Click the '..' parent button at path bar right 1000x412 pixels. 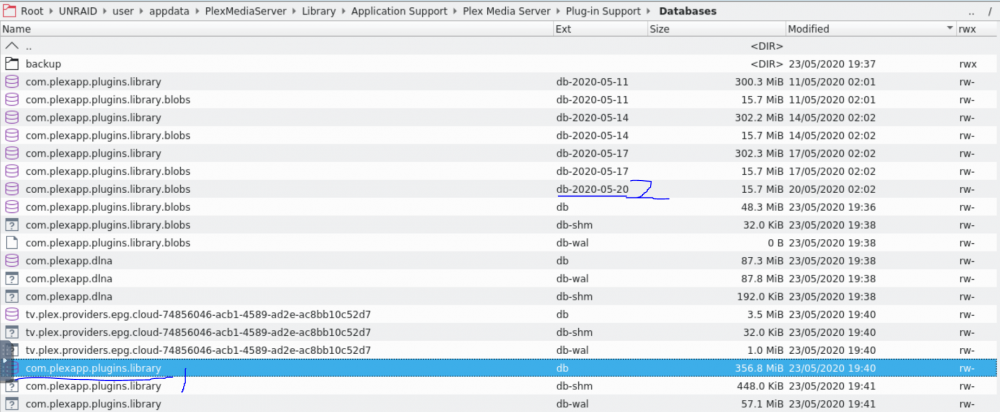coord(971,11)
